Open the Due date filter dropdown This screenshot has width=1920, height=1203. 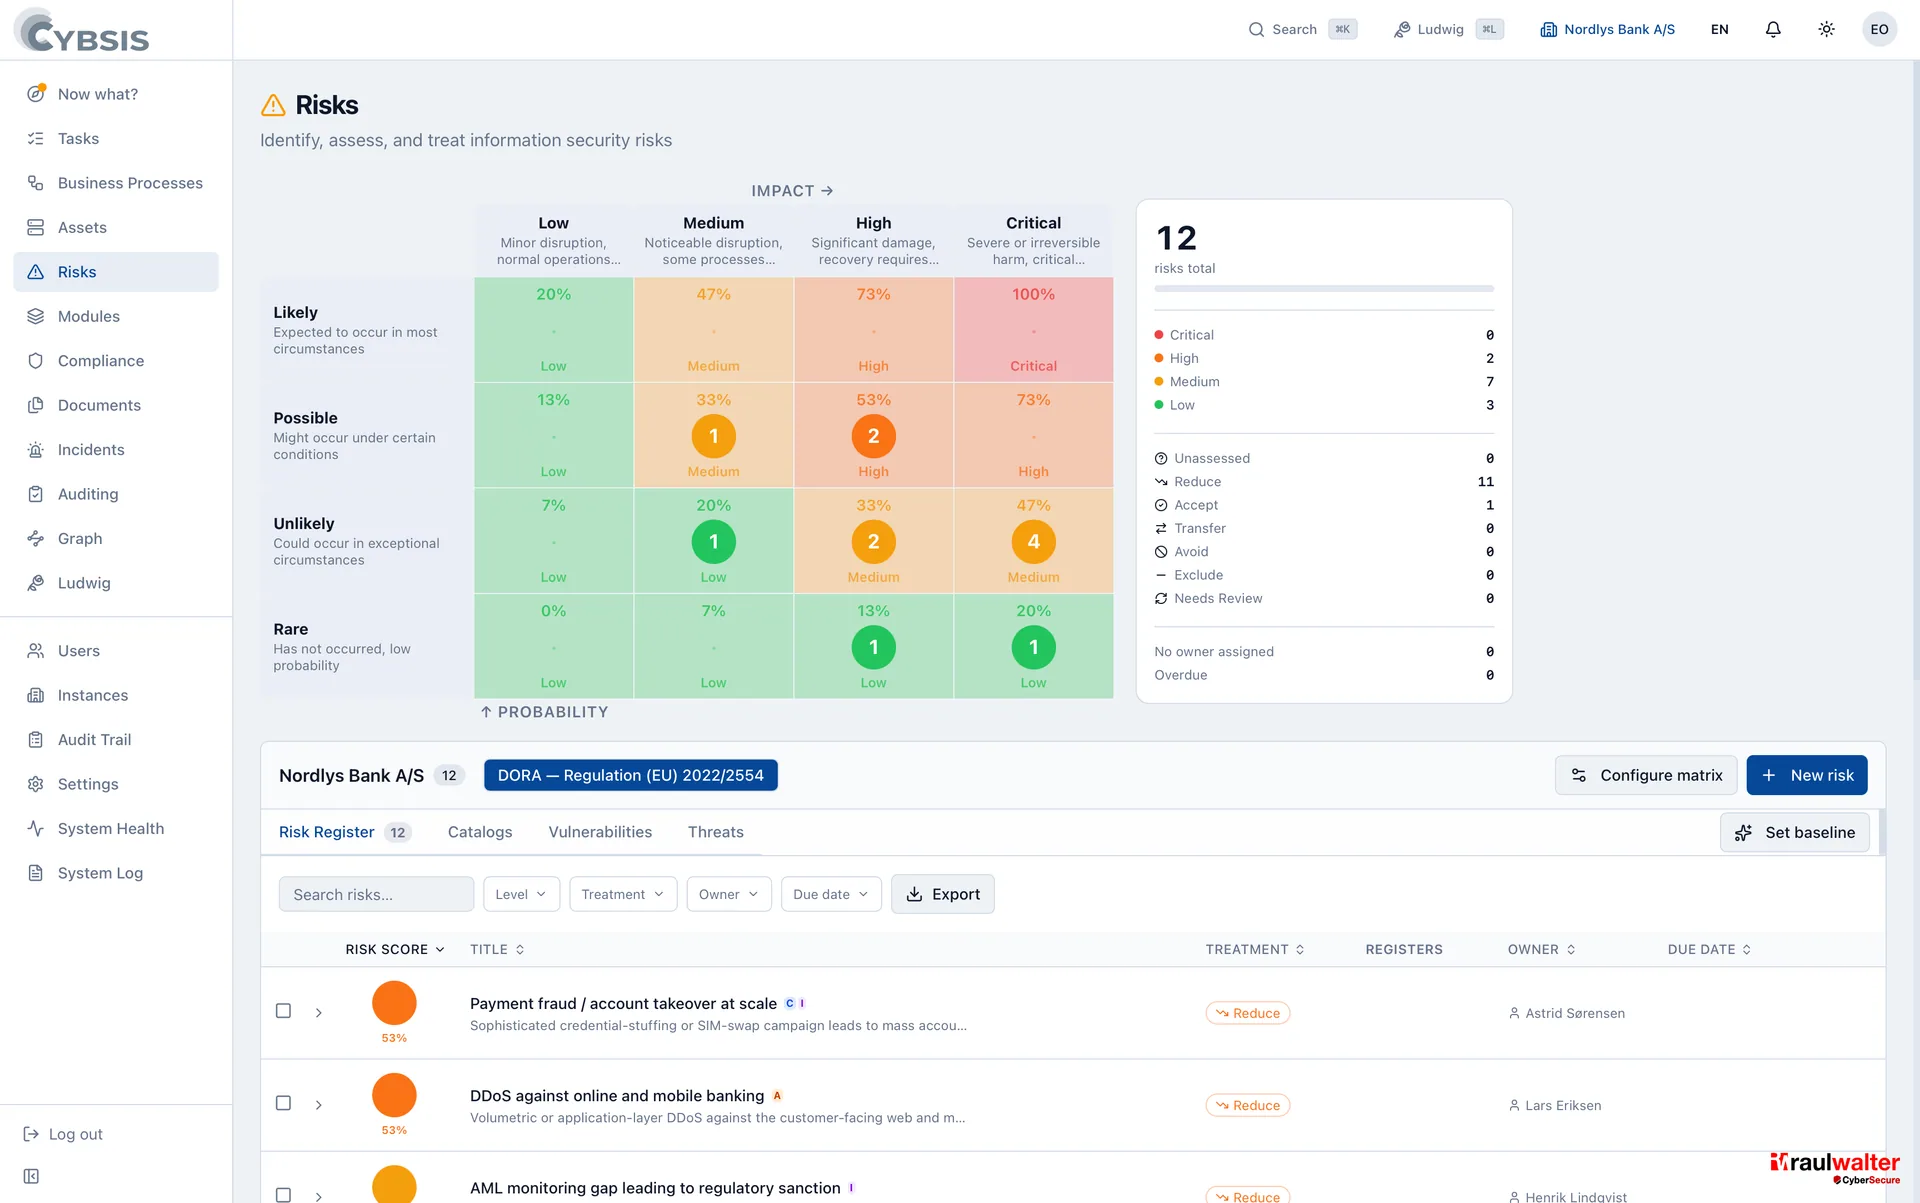click(x=831, y=894)
